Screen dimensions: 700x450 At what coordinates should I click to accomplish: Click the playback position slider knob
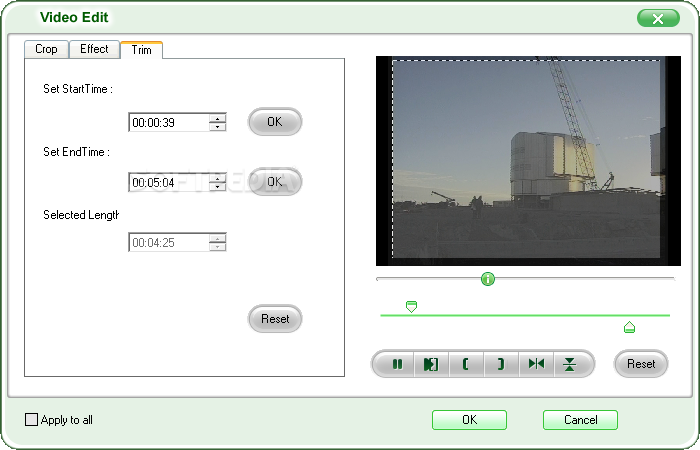coord(488,279)
